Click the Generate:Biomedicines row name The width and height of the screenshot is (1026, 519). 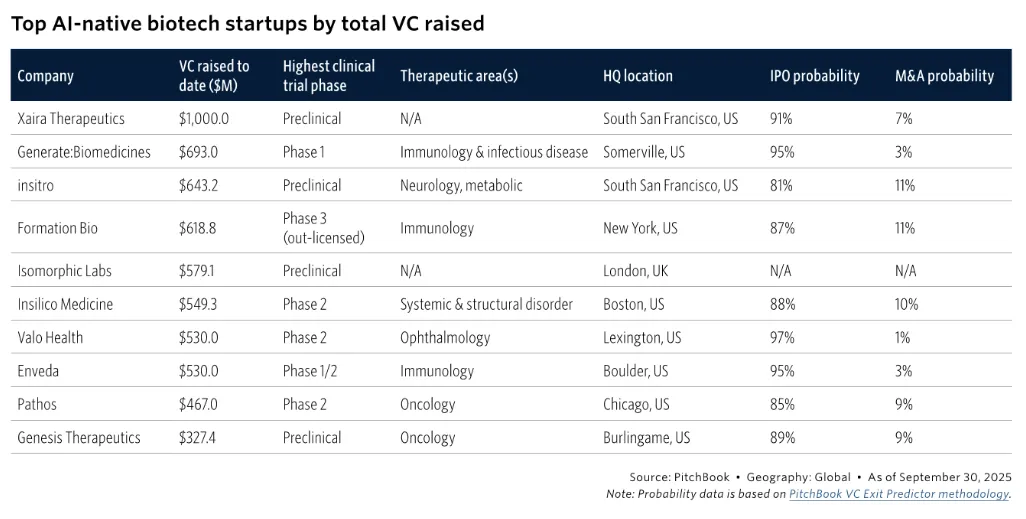84,152
